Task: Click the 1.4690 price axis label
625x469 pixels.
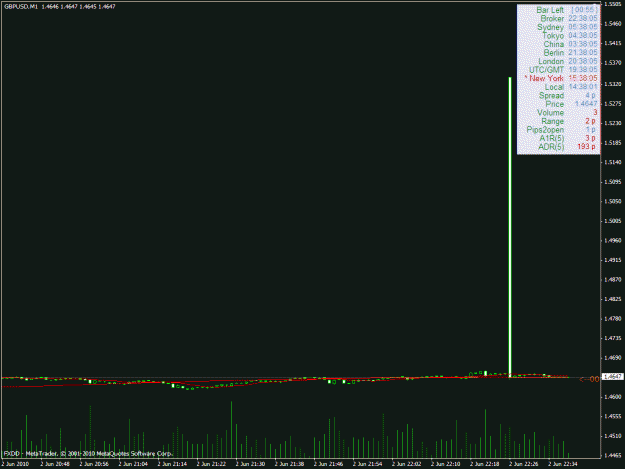Action: tap(613, 358)
